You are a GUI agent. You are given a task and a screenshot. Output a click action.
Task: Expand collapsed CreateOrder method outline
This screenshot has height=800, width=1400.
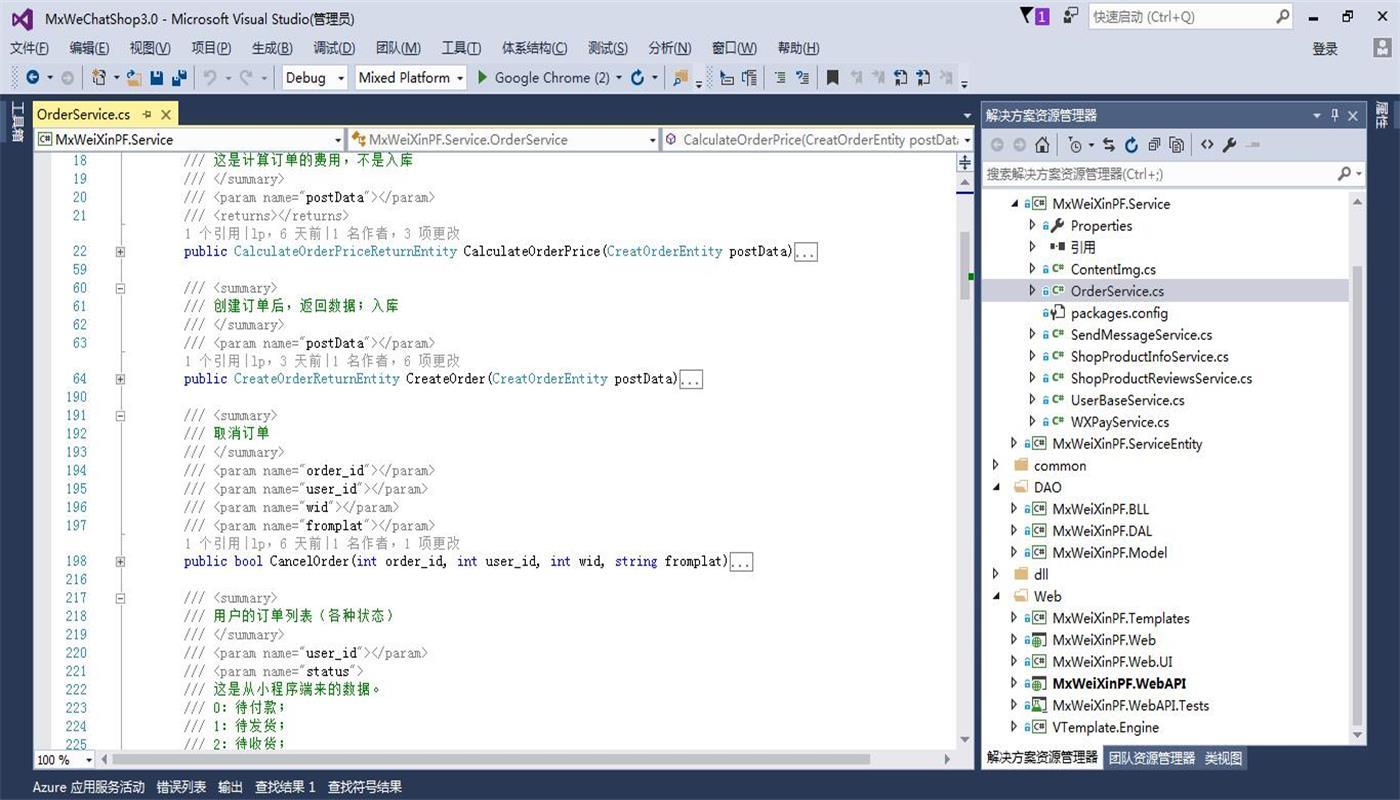click(120, 379)
